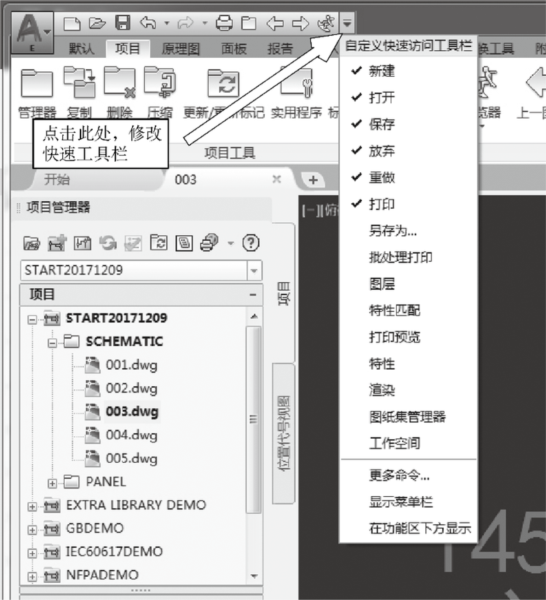Click the 压缩 project ribbon button
The width and height of the screenshot is (546, 600).
pyautogui.click(x=160, y=92)
